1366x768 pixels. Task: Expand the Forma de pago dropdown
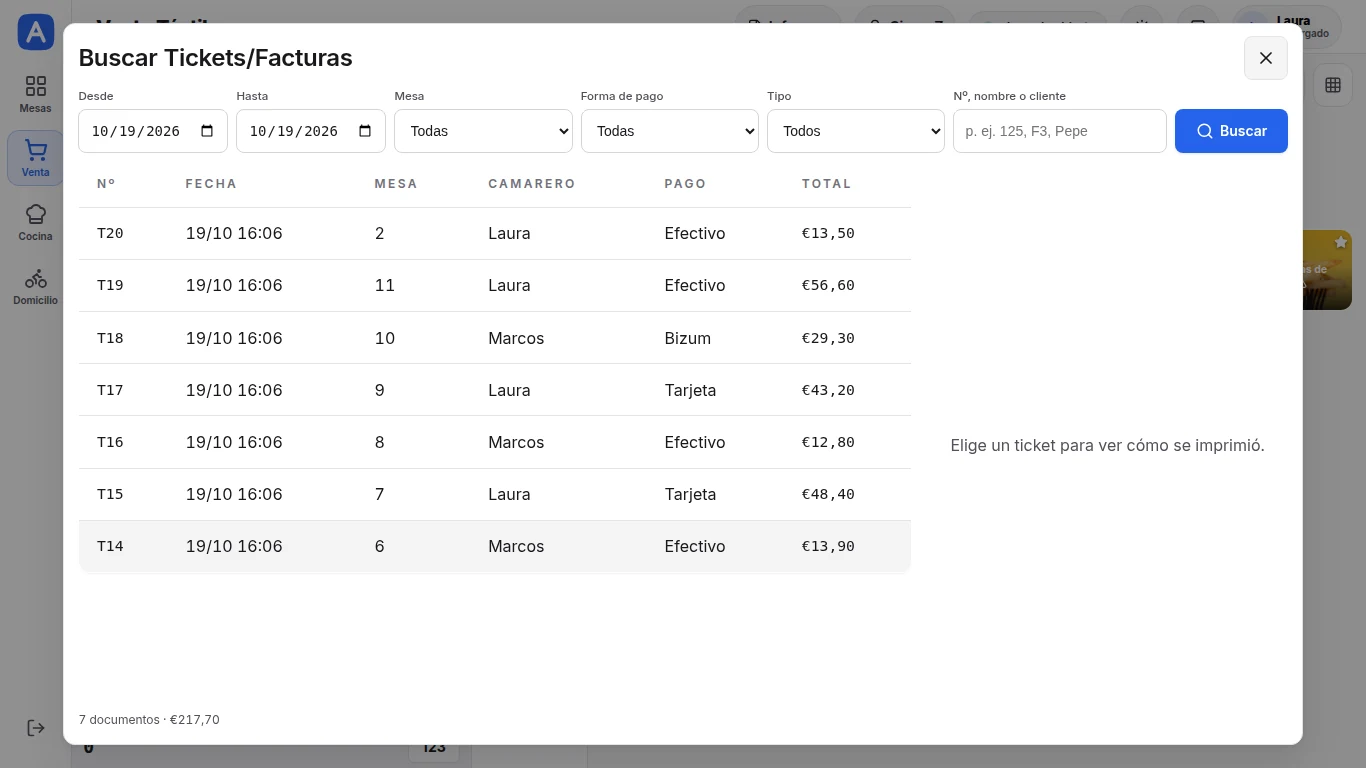[x=670, y=131]
